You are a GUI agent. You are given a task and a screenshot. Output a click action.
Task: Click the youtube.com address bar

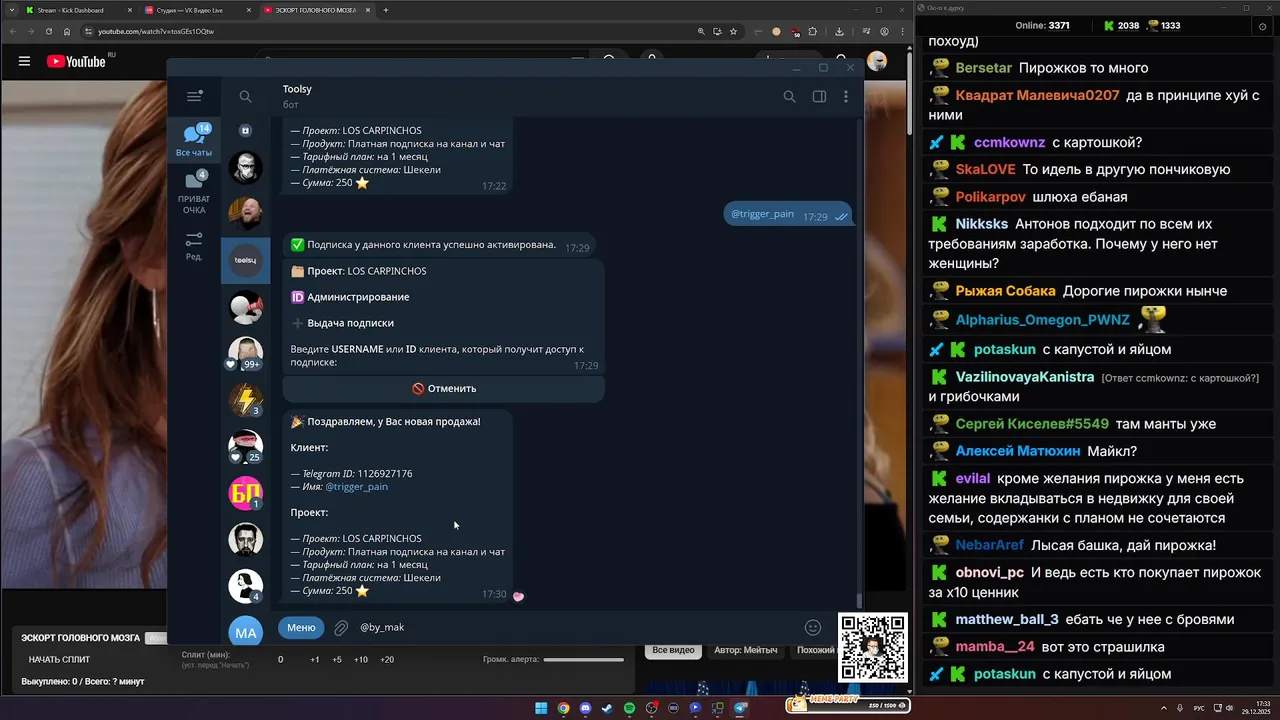[x=390, y=31]
